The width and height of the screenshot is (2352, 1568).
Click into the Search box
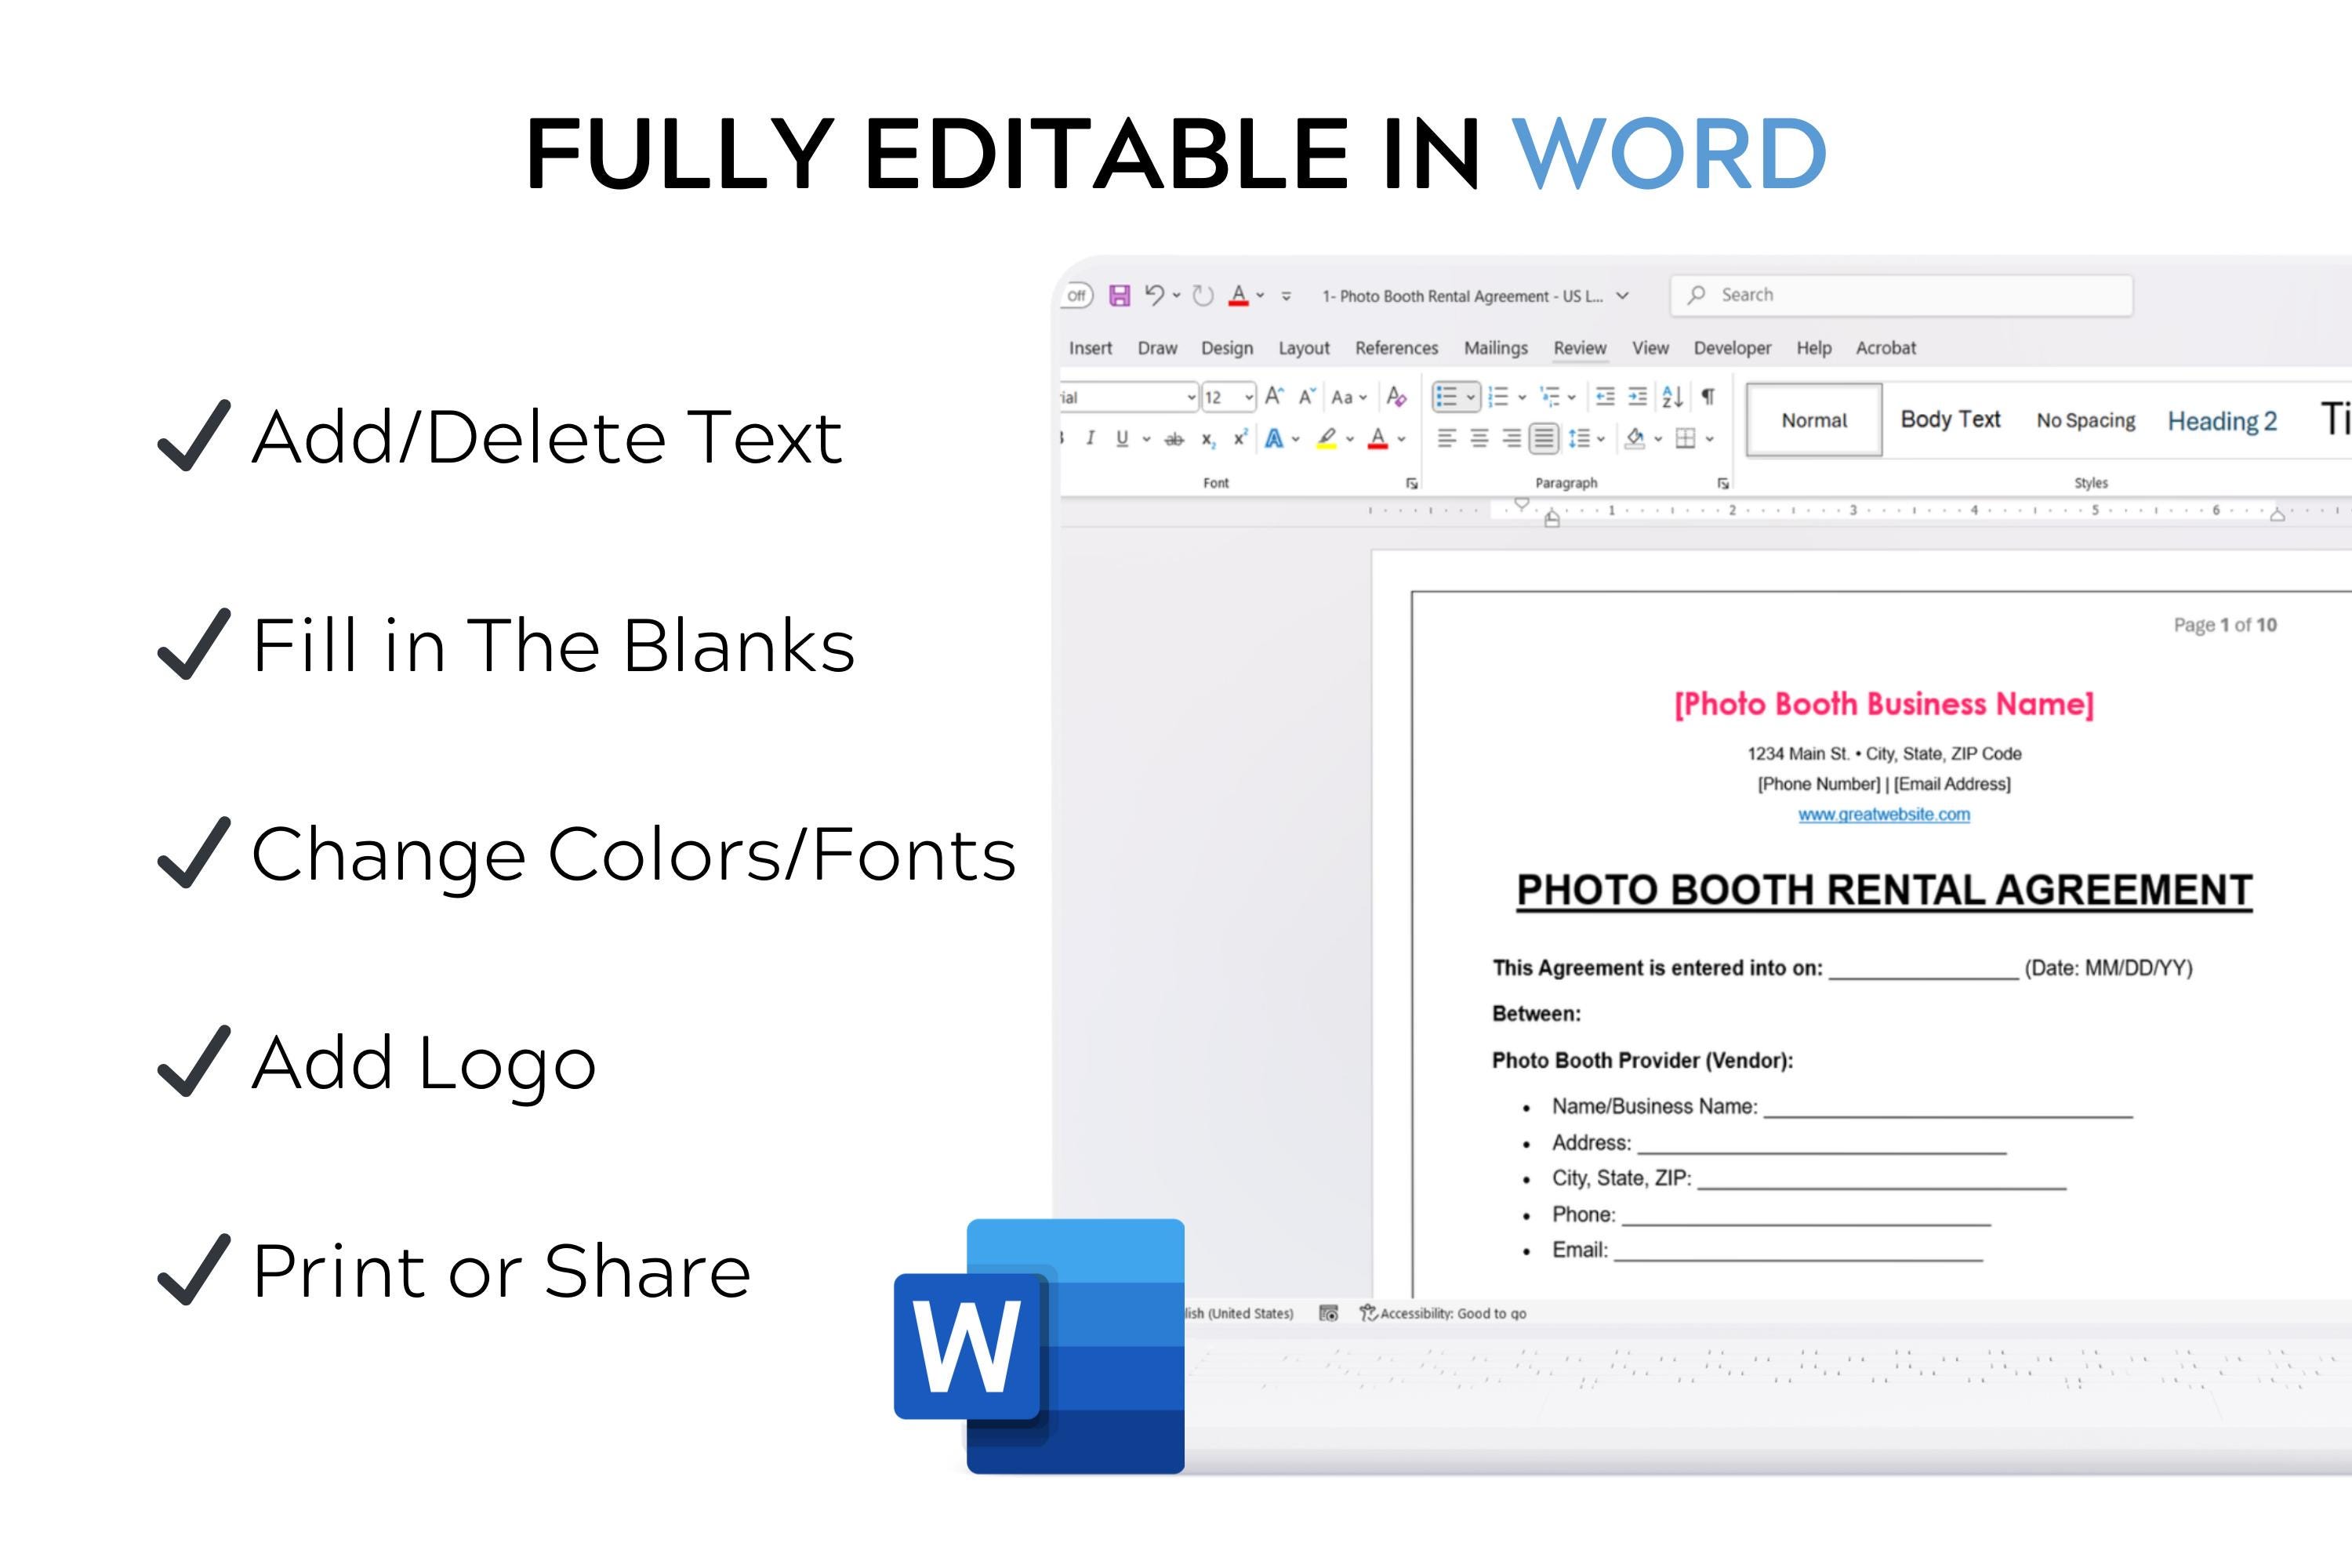pos(1901,295)
